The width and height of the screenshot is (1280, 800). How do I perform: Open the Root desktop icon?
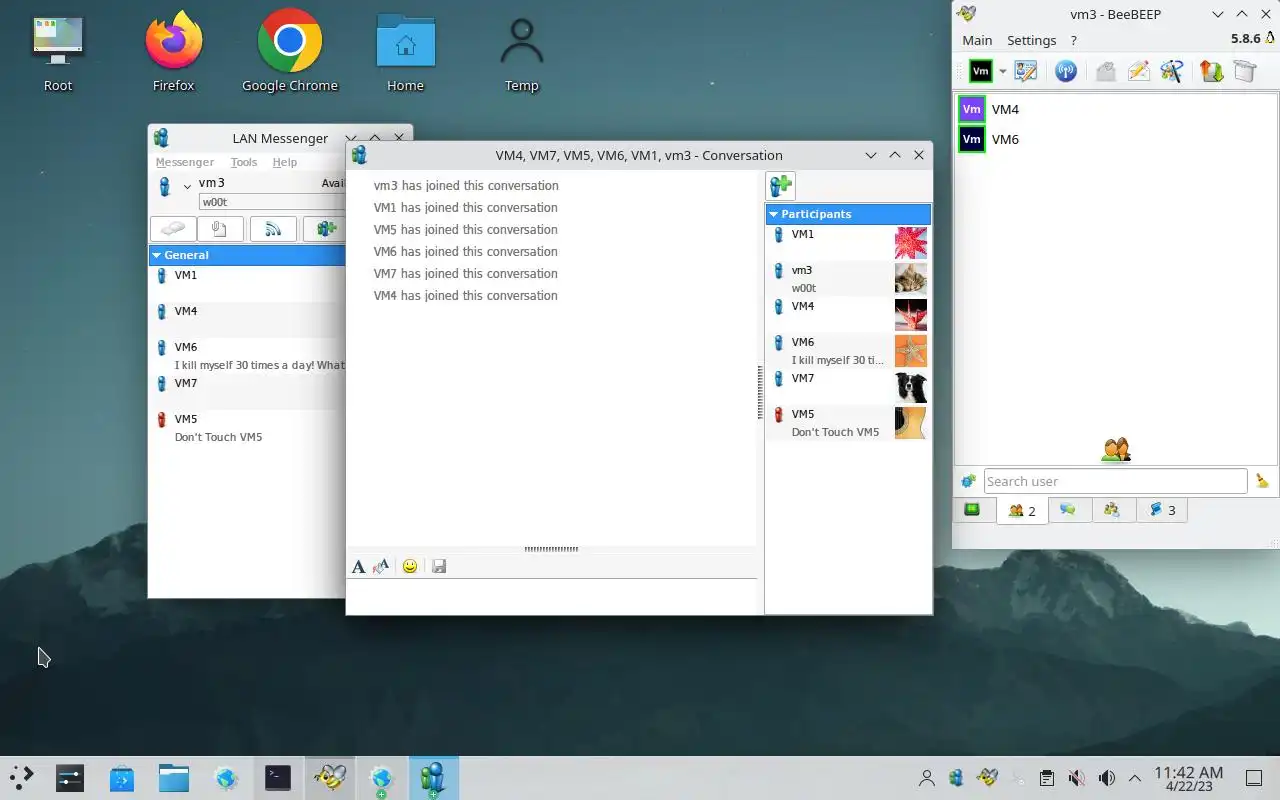click(58, 52)
